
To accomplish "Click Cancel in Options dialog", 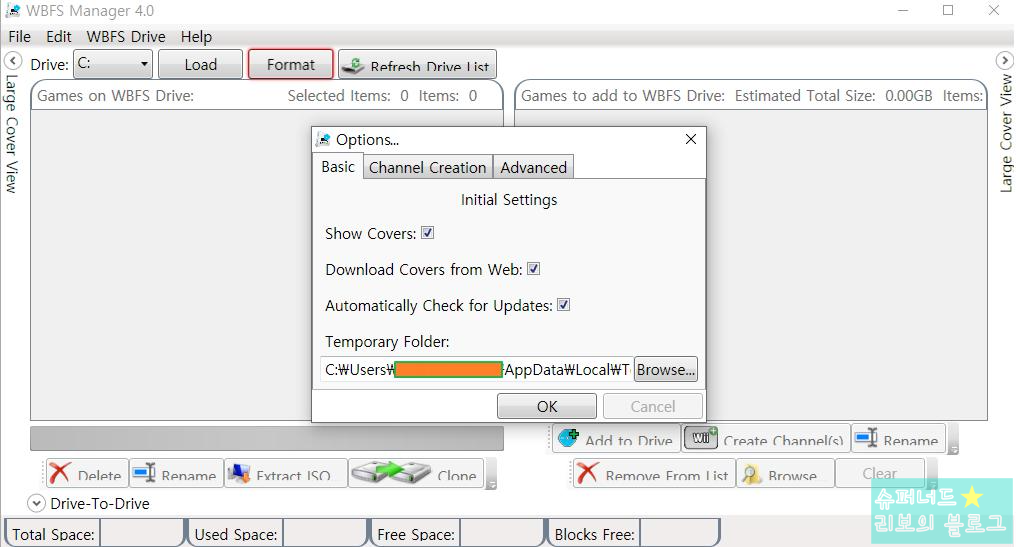I will [652, 406].
